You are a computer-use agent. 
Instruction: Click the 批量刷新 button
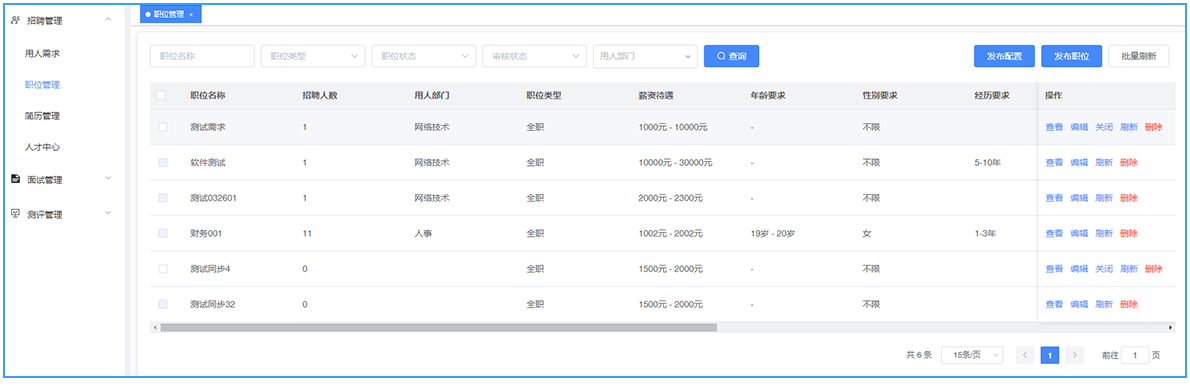point(1138,56)
